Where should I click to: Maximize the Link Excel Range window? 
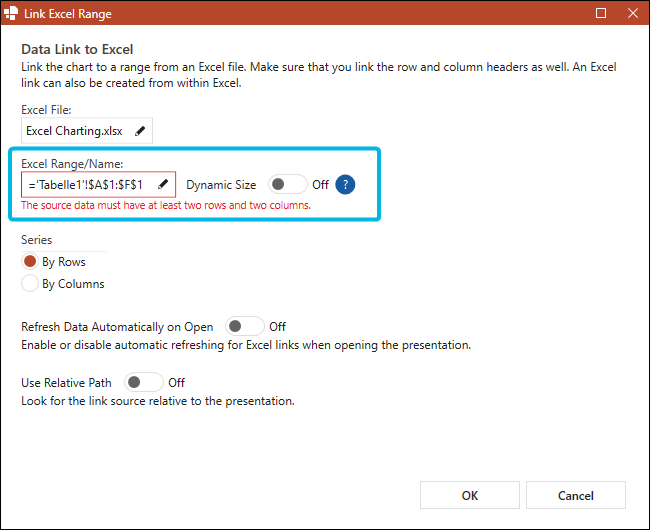(x=601, y=13)
